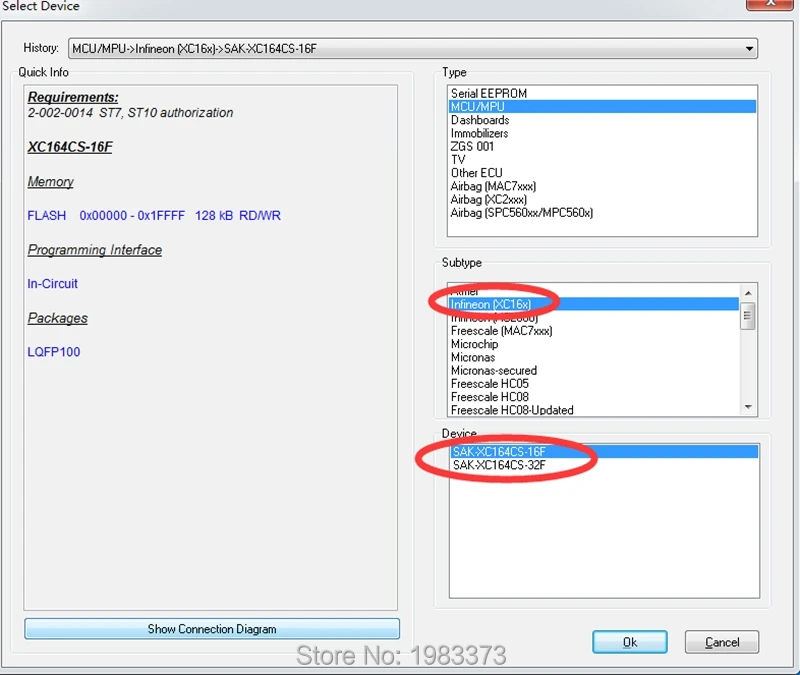Select SAK-XC164CS-32F device
Screen dimensions: 800x675
tap(604, 465)
